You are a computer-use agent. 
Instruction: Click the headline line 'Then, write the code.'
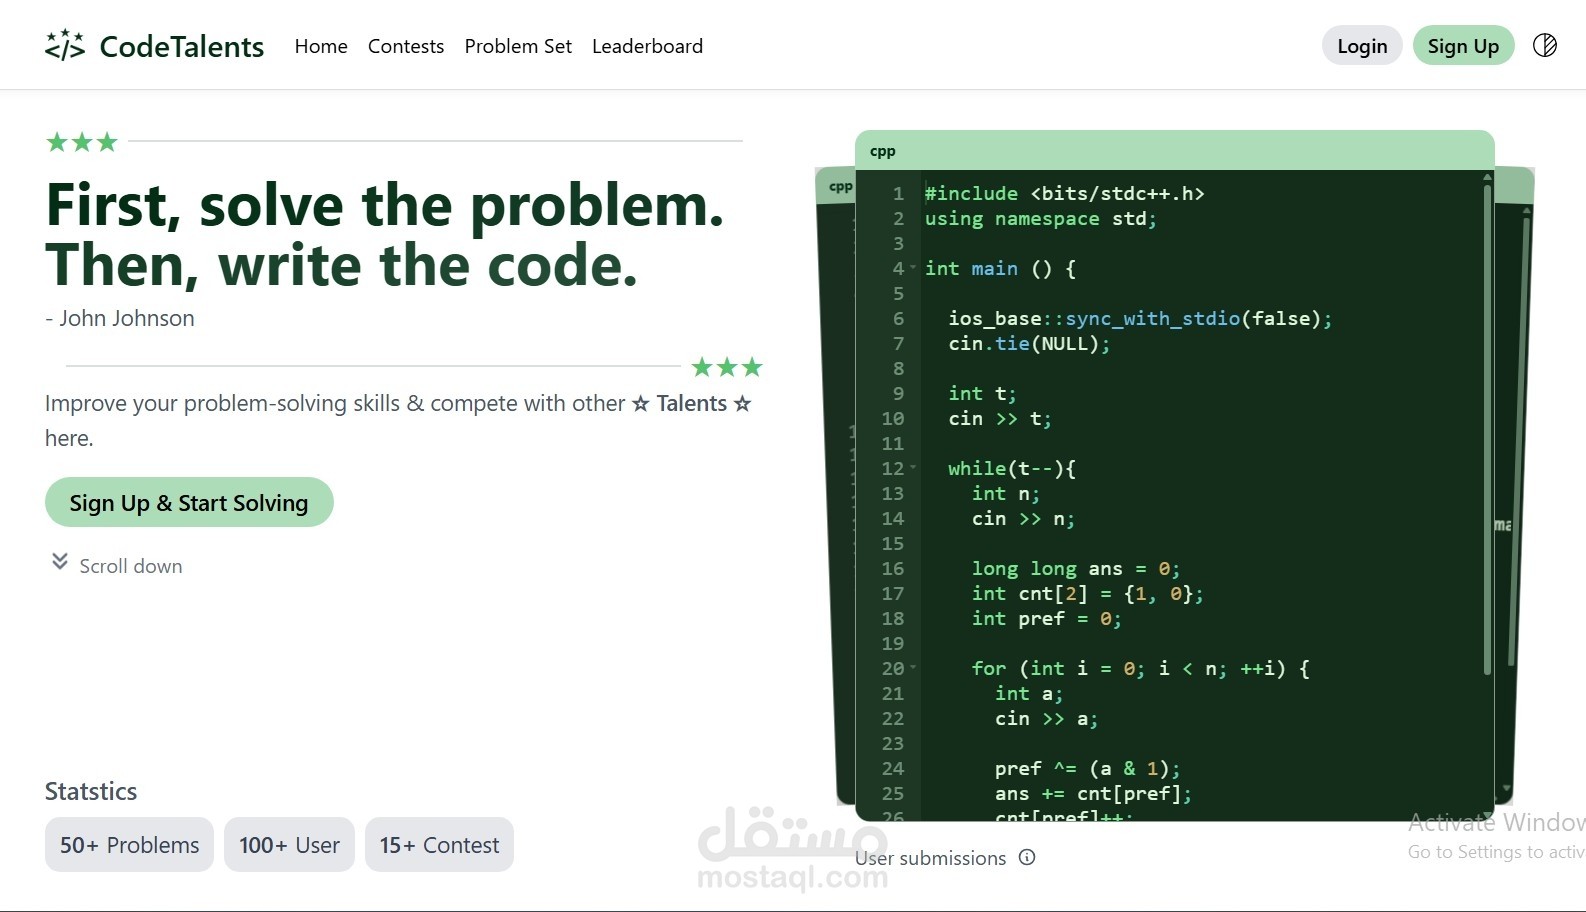click(x=342, y=265)
